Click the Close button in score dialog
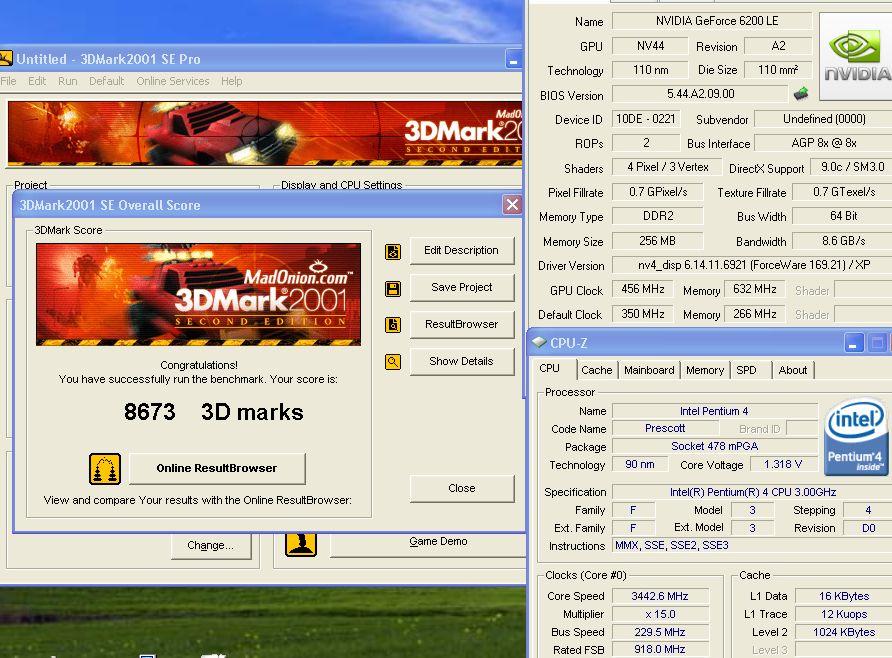This screenshot has height=658, width=892. (x=461, y=488)
